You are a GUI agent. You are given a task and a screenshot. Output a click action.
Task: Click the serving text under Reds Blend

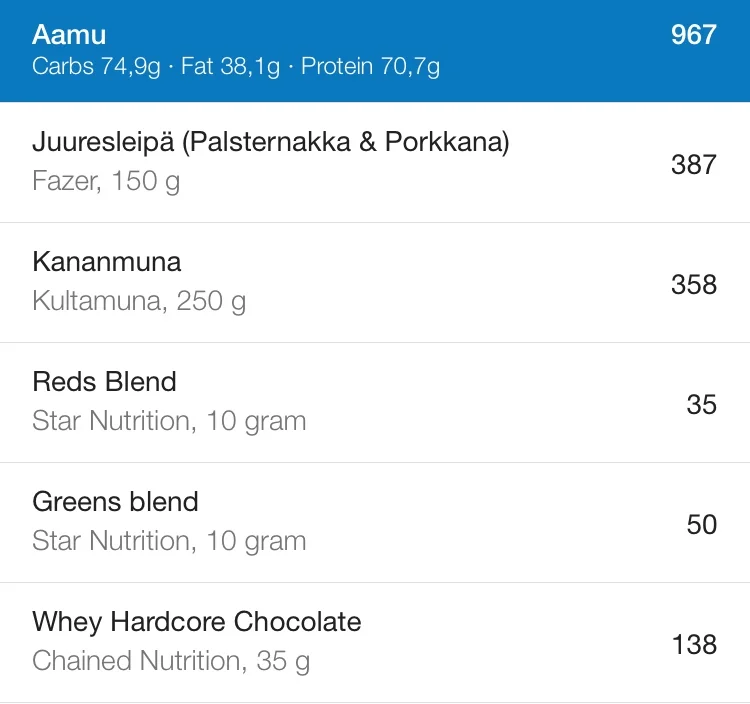[x=169, y=421]
